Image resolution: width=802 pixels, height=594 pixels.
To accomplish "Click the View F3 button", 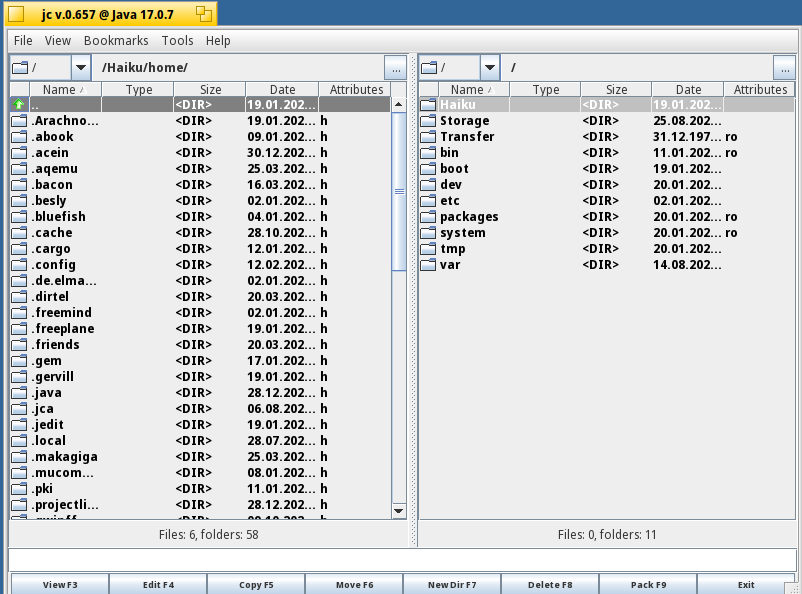I will click(x=60, y=584).
